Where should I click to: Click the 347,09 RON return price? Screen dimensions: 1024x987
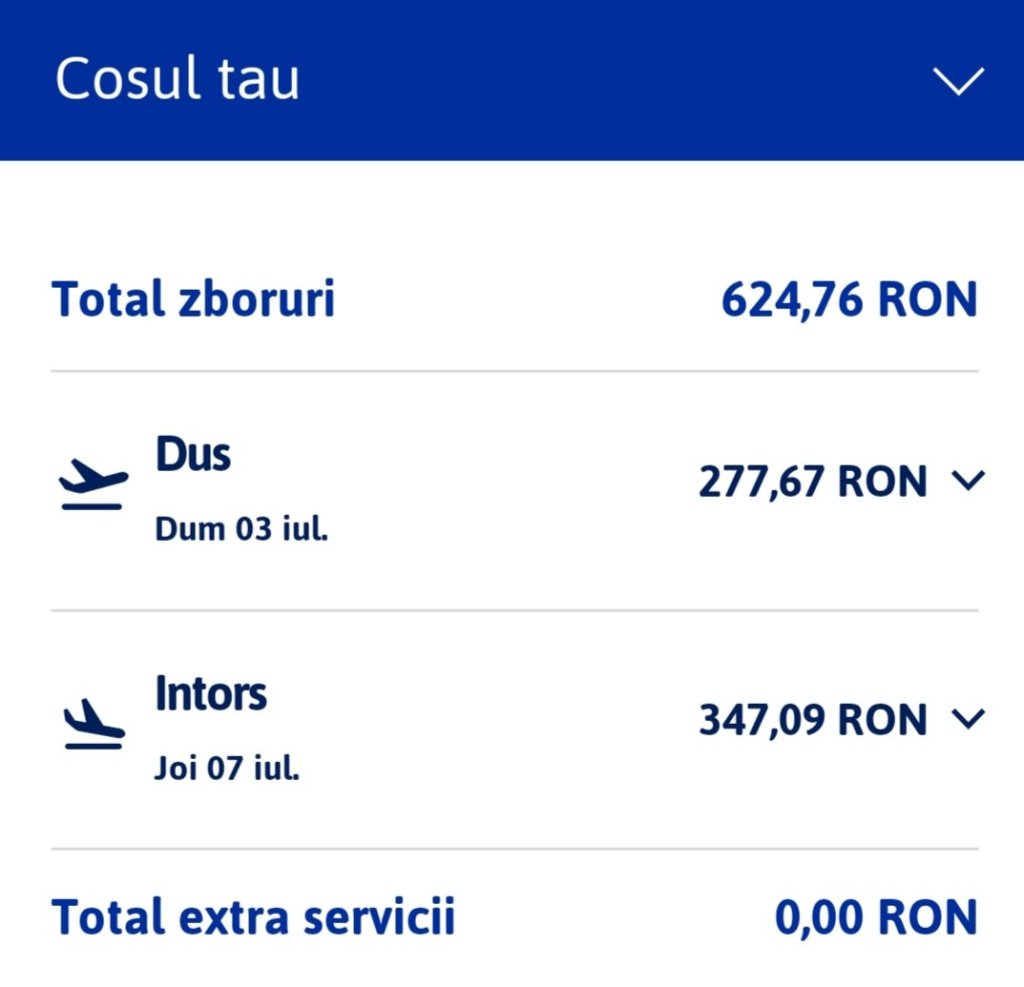tap(813, 719)
